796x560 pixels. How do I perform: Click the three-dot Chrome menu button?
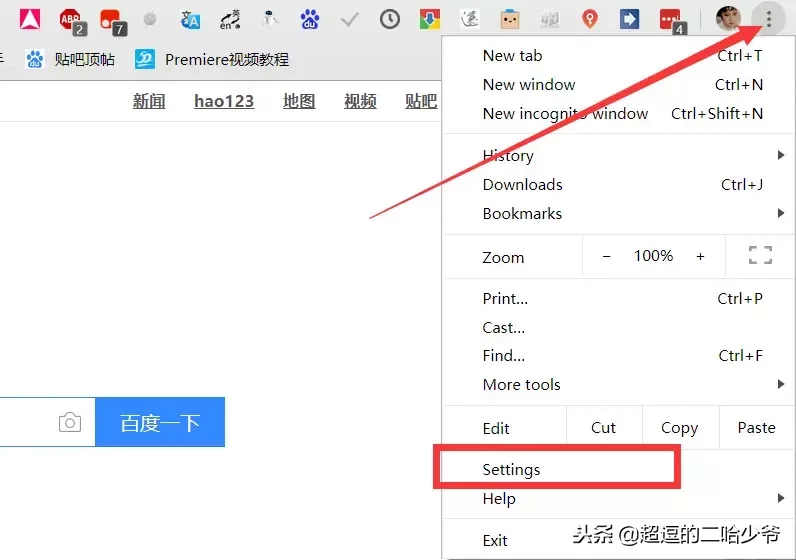click(x=769, y=19)
